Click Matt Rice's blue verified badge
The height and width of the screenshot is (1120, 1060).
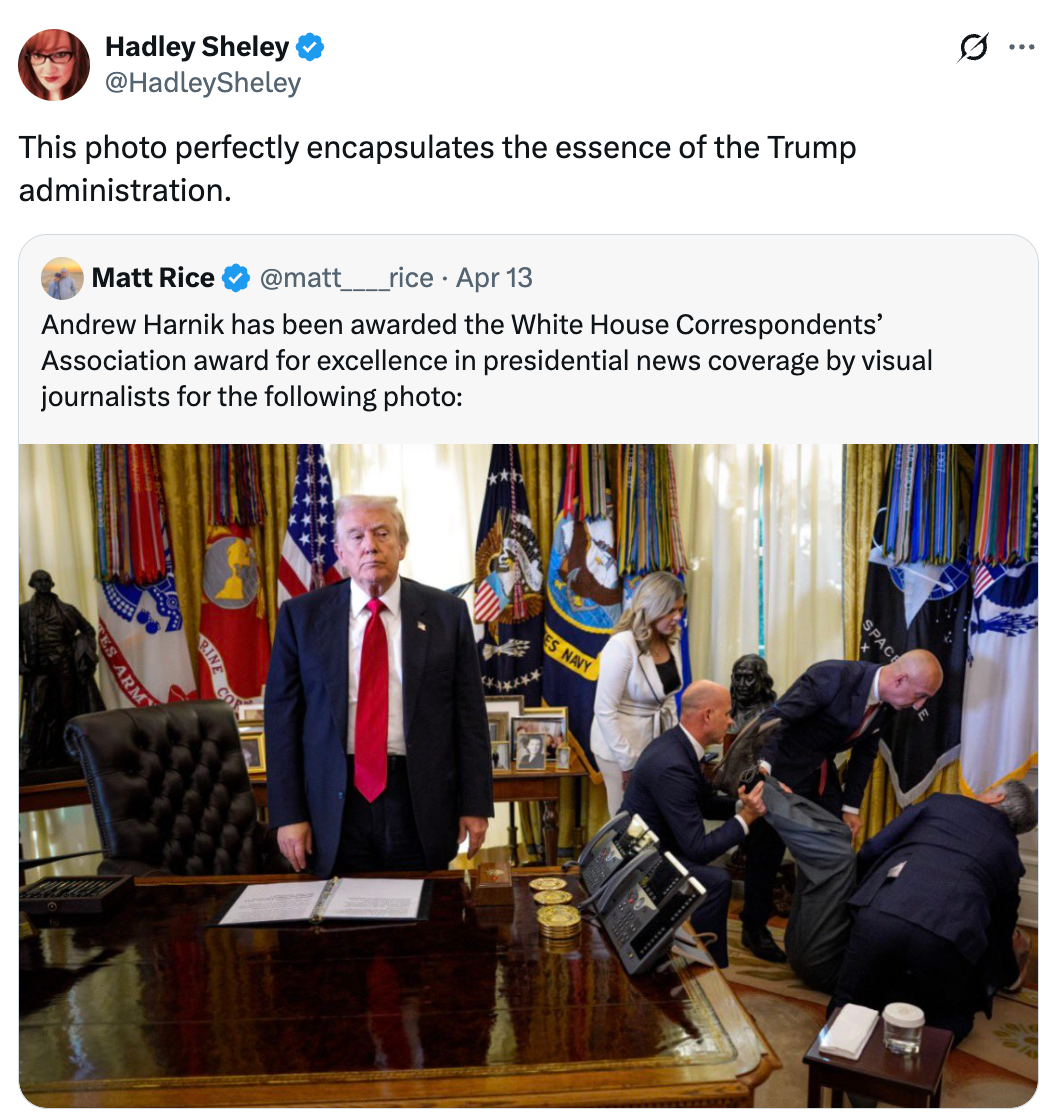236,278
